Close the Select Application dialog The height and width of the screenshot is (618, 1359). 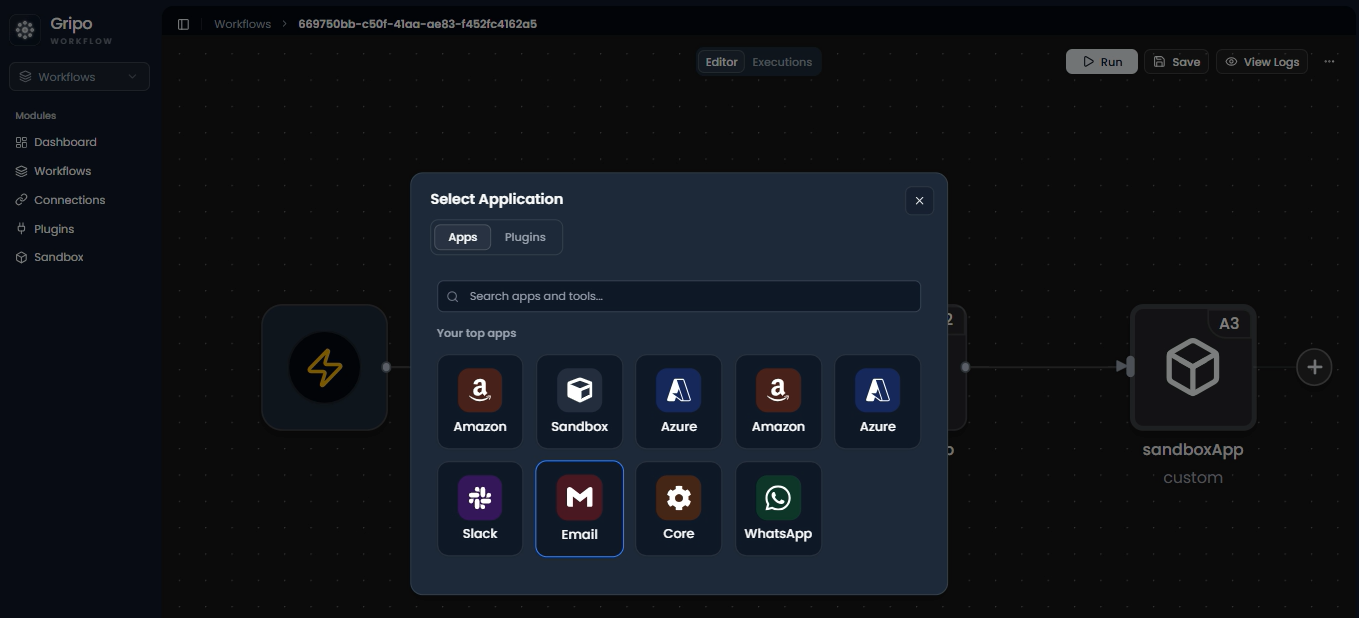coord(919,201)
